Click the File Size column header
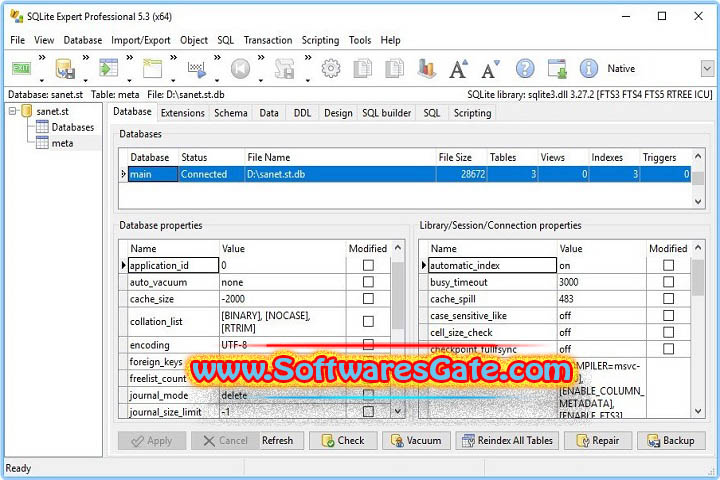 tap(461, 158)
